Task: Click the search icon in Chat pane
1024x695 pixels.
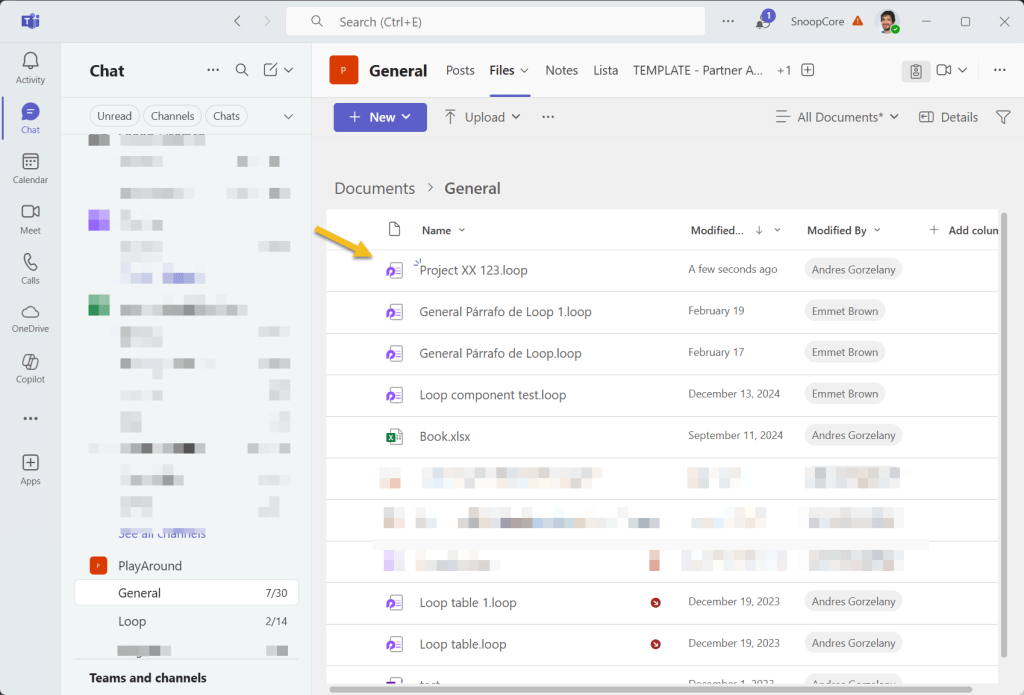Action: (242, 70)
